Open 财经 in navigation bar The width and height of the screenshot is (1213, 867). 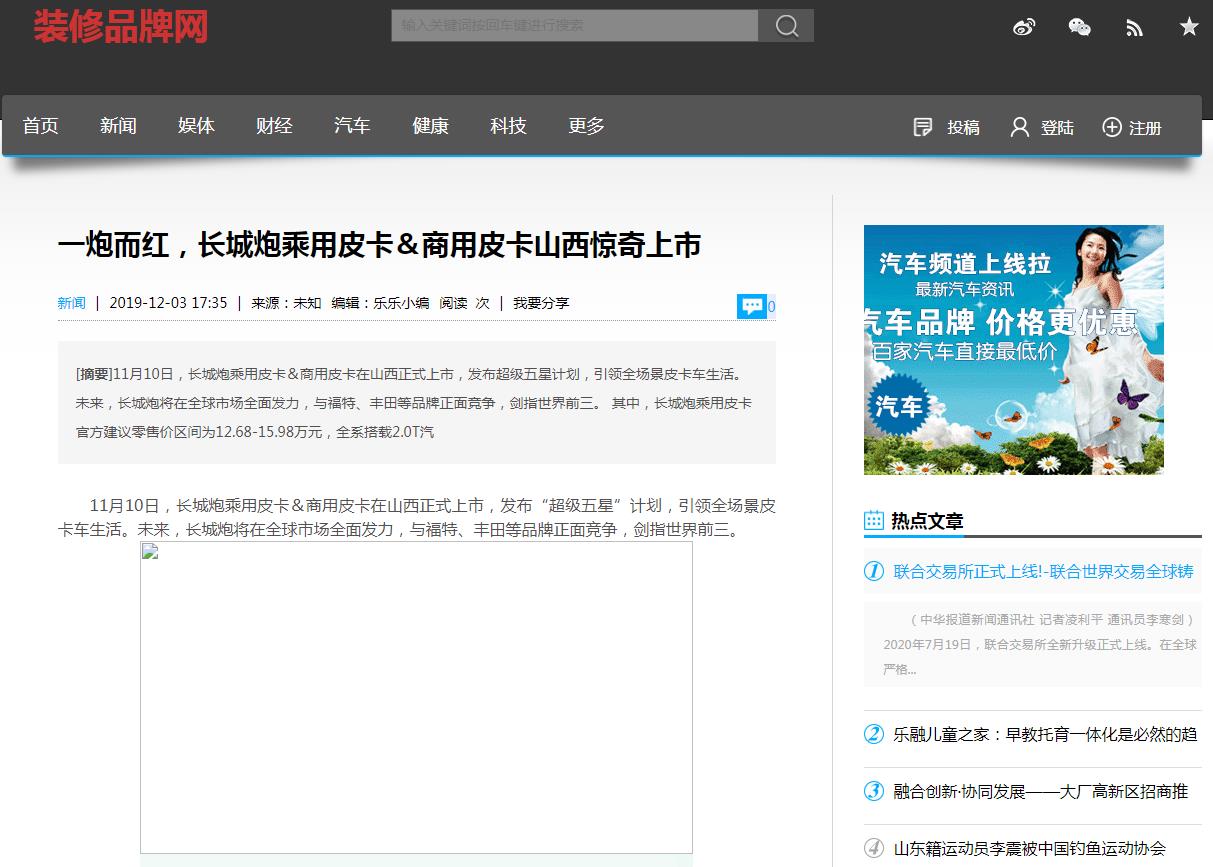[x=274, y=126]
